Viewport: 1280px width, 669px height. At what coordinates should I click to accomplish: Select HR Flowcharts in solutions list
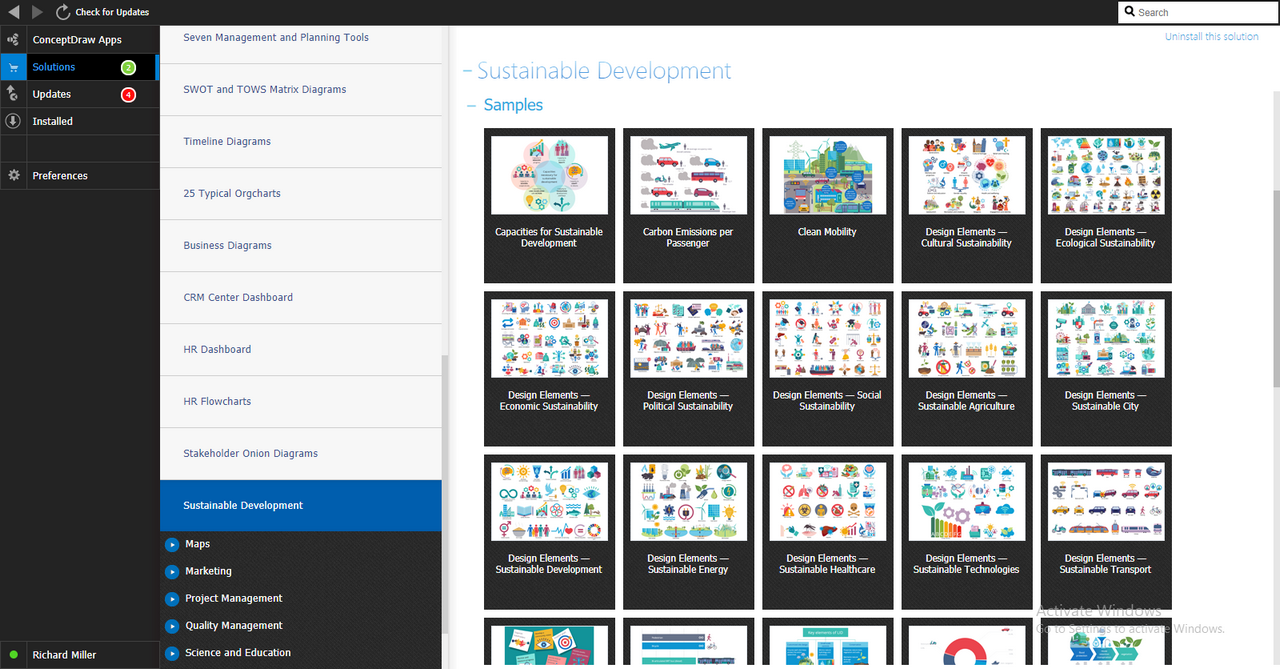(217, 401)
